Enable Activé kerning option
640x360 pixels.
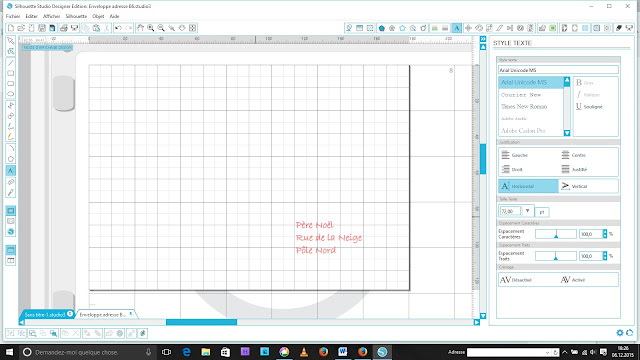coord(573,280)
